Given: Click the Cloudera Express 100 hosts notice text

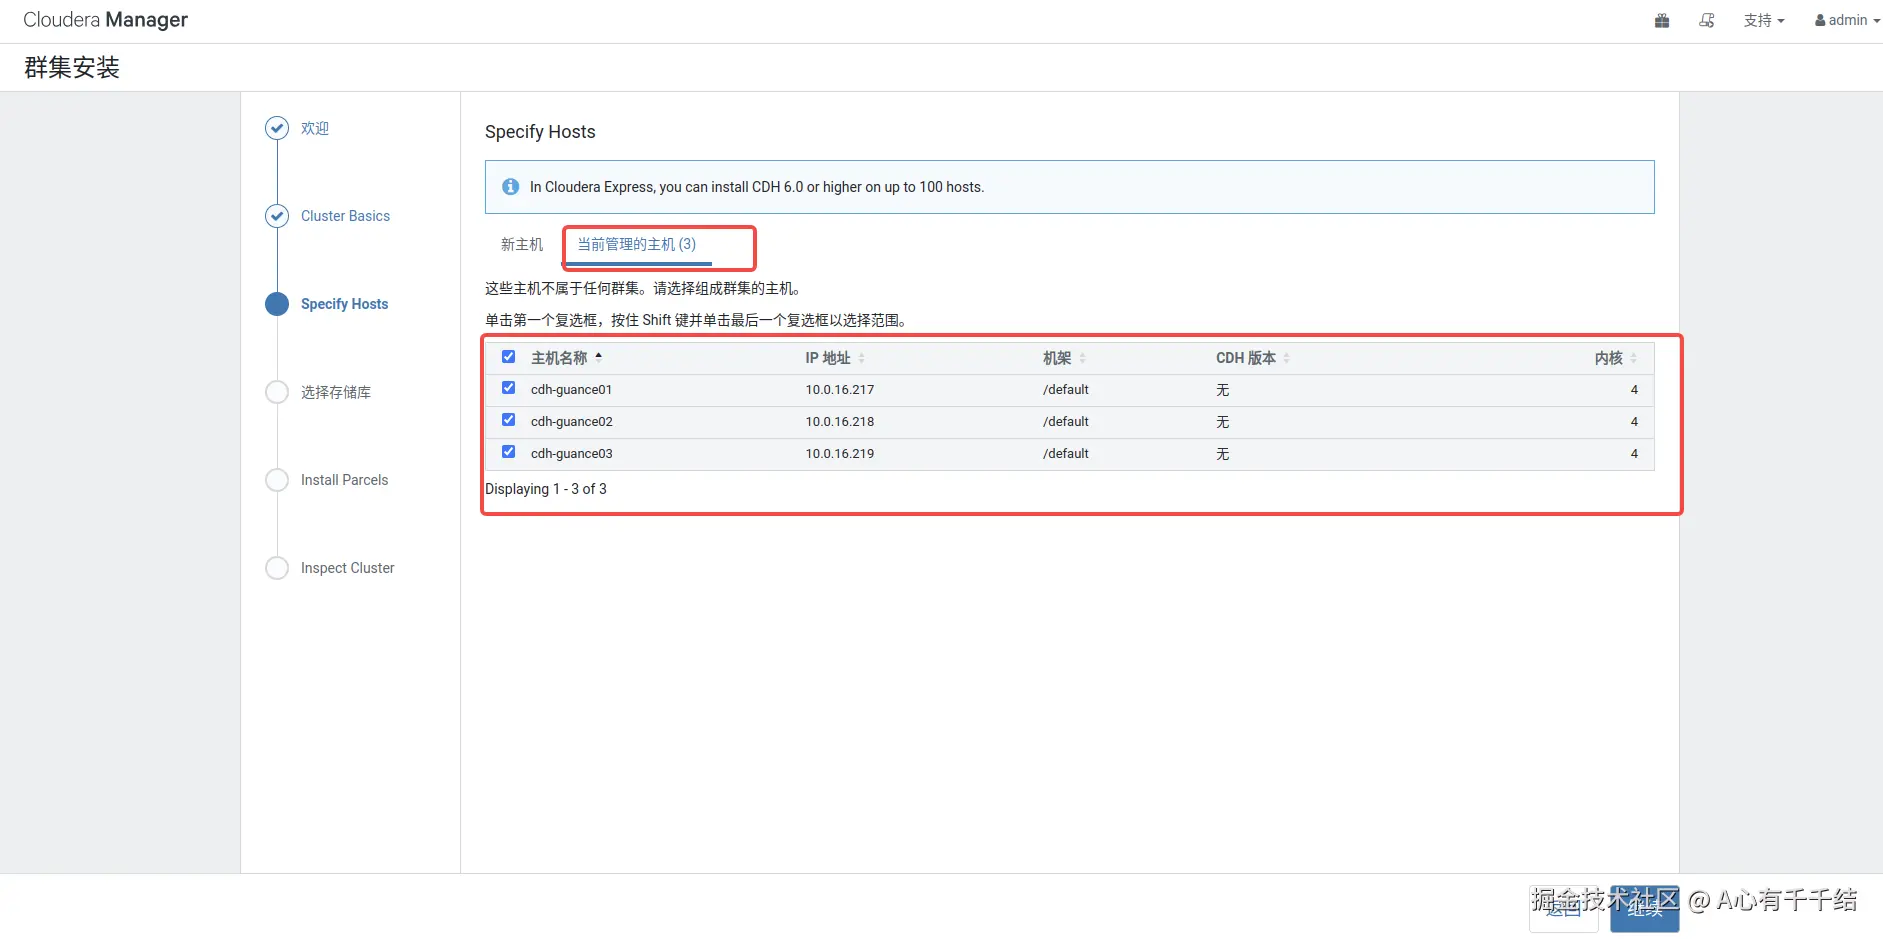Looking at the screenshot, I should (x=757, y=187).
